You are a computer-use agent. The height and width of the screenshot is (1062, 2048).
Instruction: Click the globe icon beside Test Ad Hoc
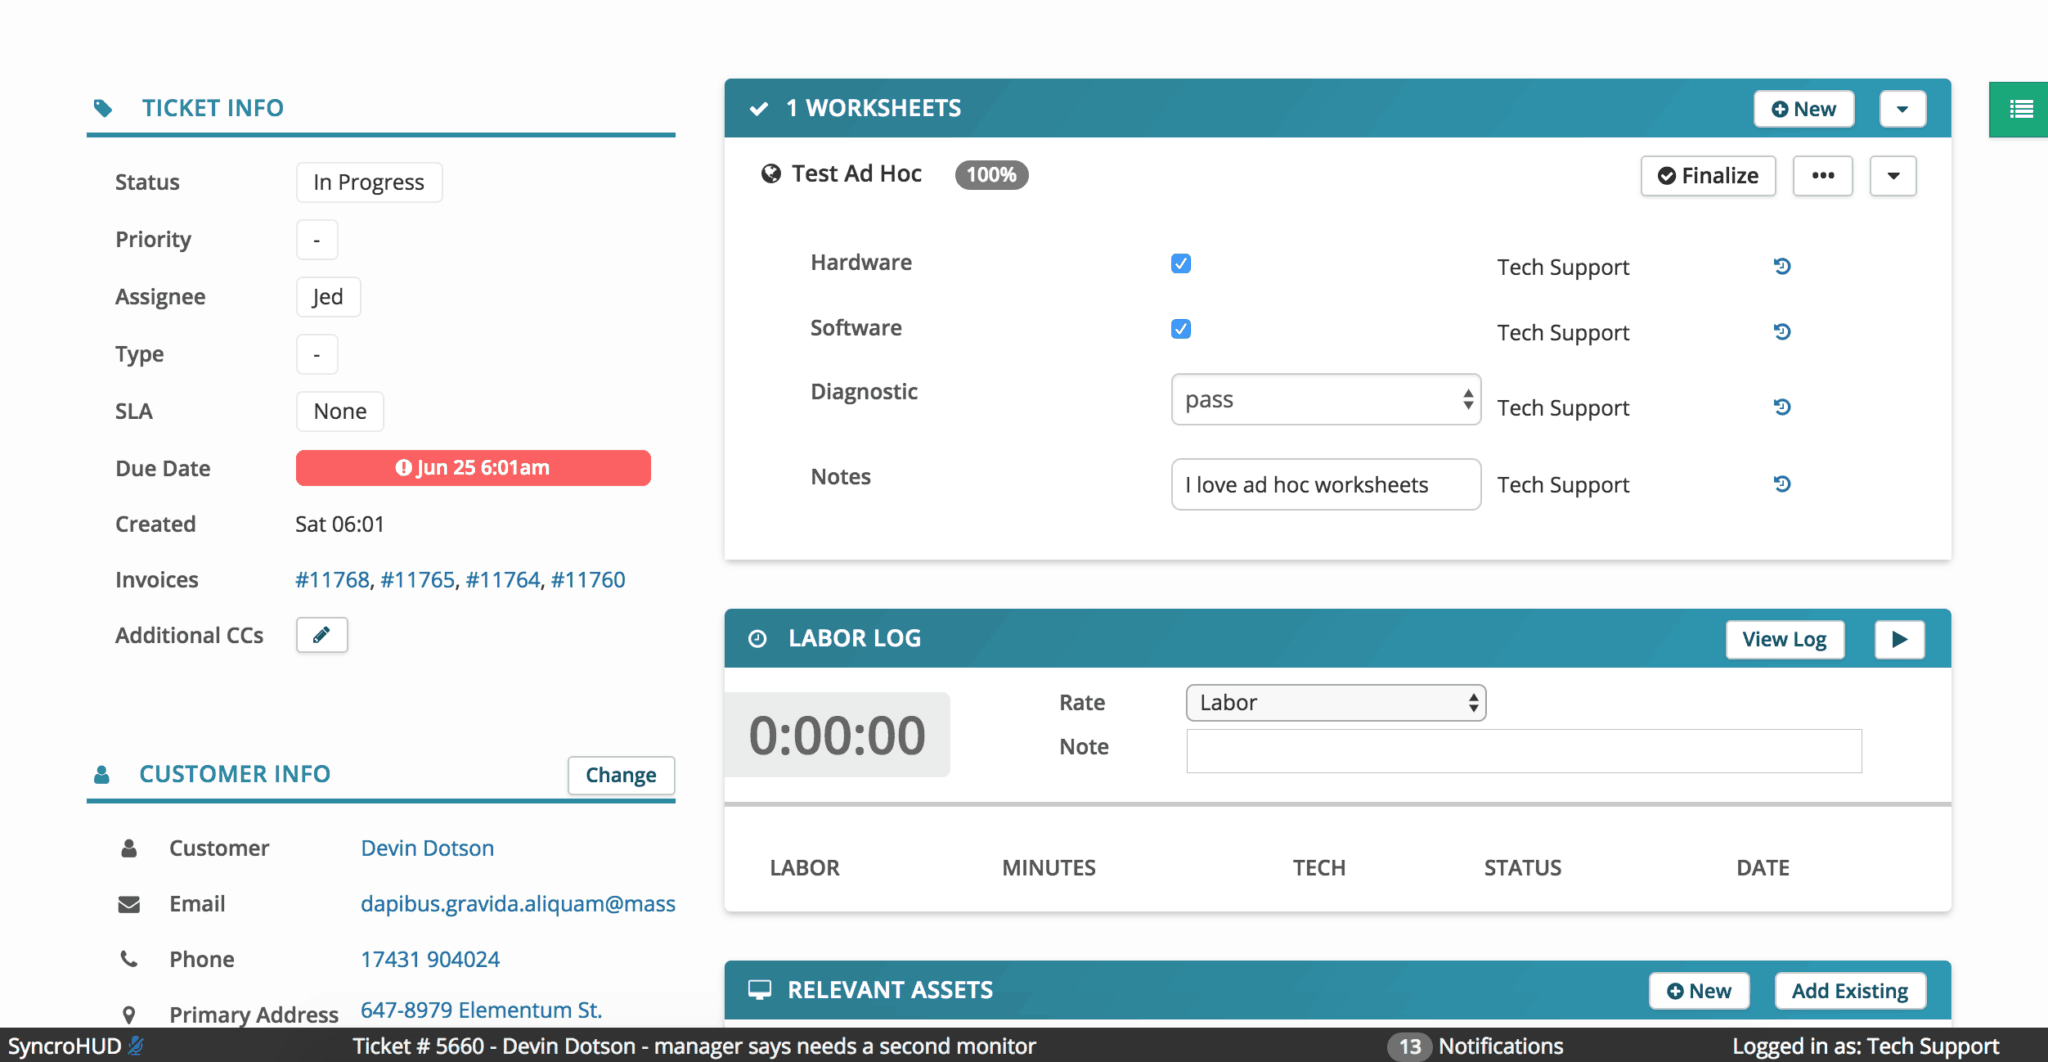(770, 173)
